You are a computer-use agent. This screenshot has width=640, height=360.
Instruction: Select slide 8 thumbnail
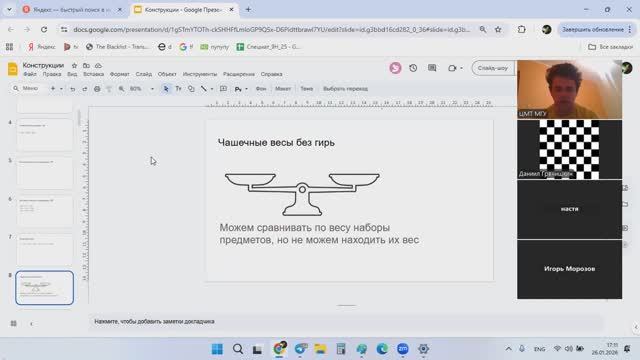[44, 288]
